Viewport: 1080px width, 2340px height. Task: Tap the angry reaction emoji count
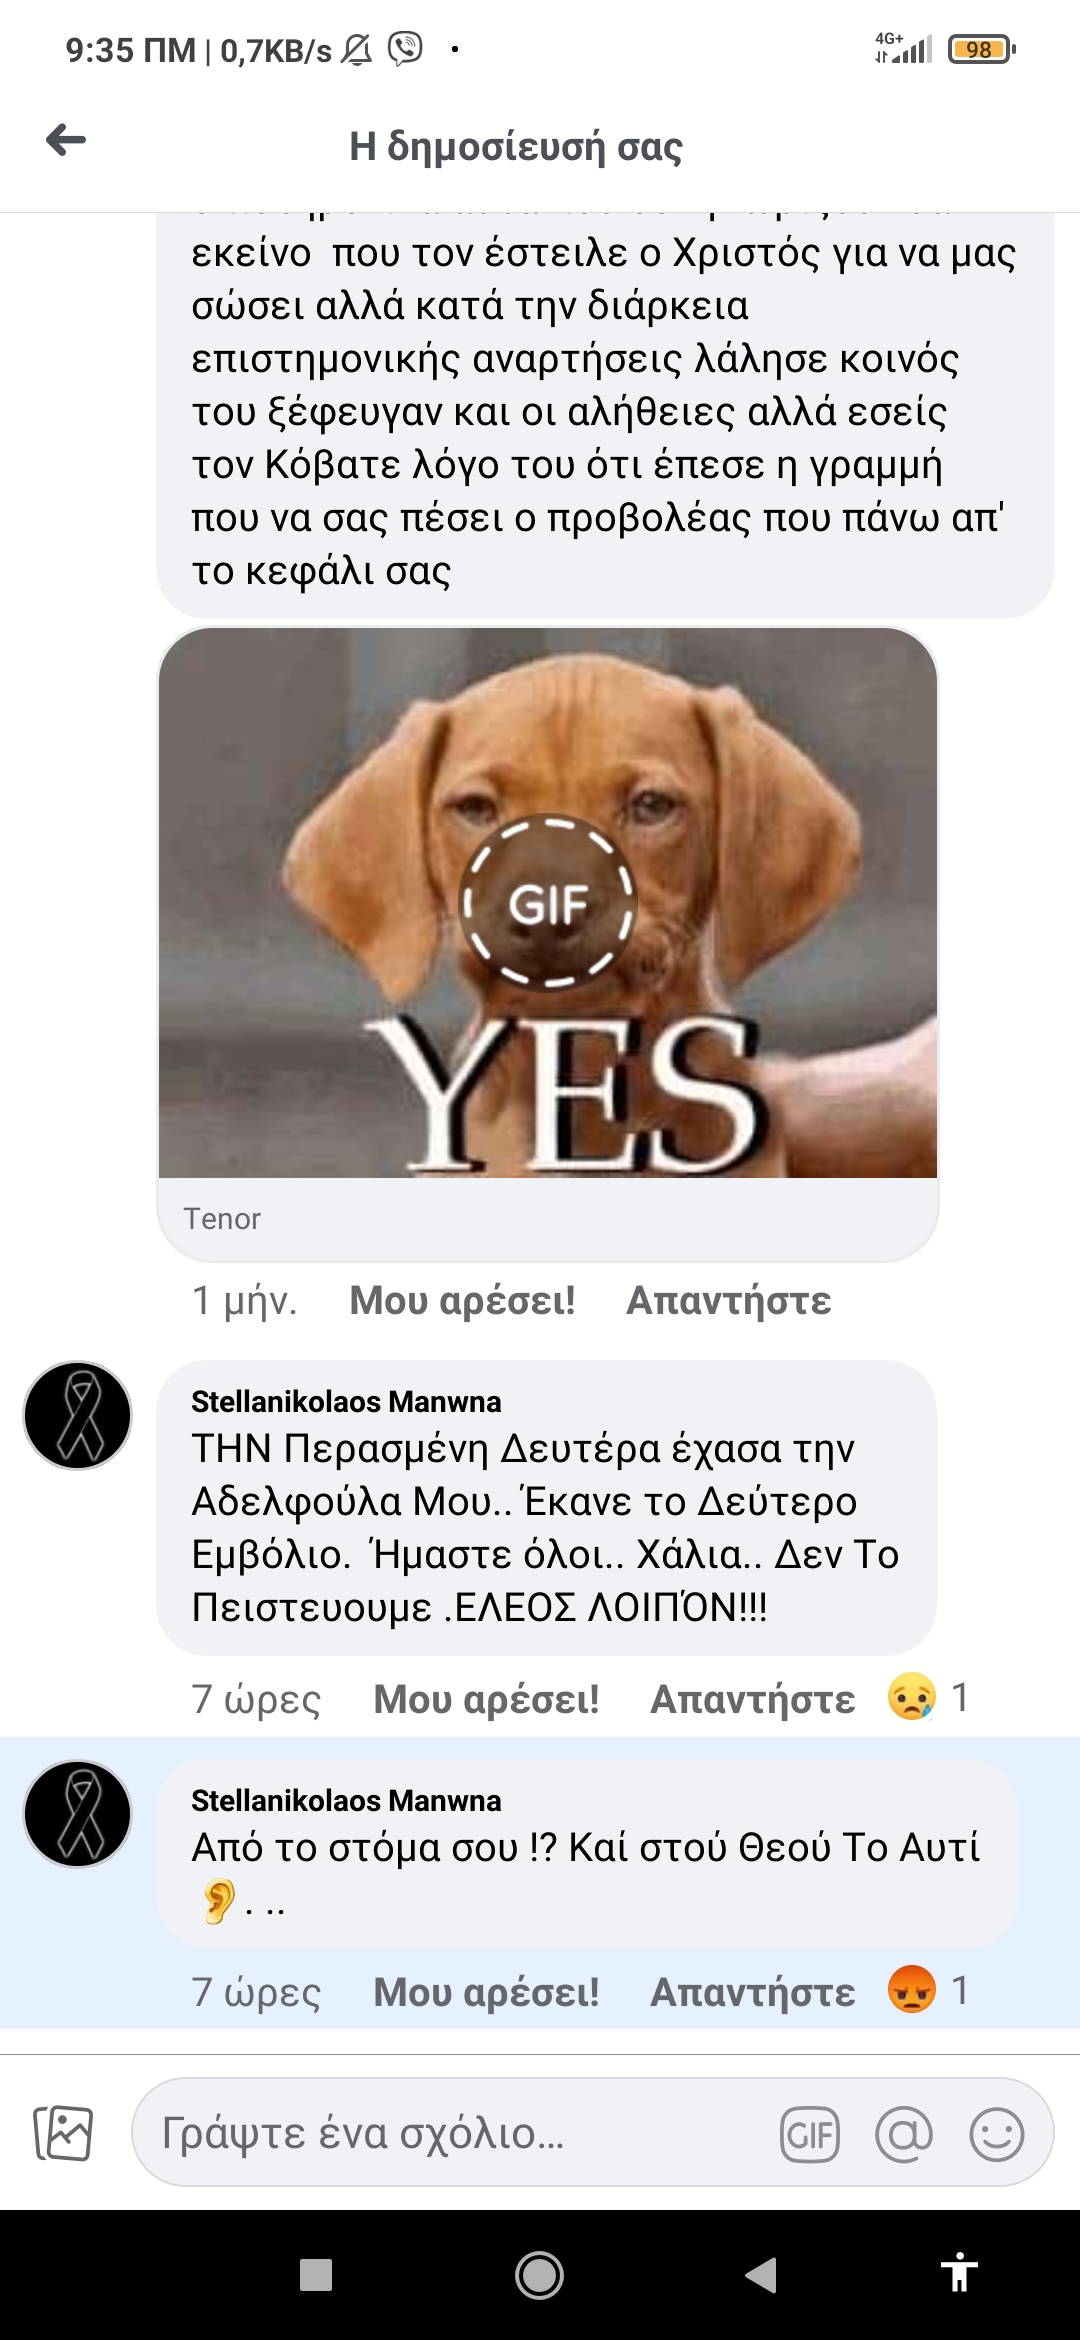tap(928, 1990)
